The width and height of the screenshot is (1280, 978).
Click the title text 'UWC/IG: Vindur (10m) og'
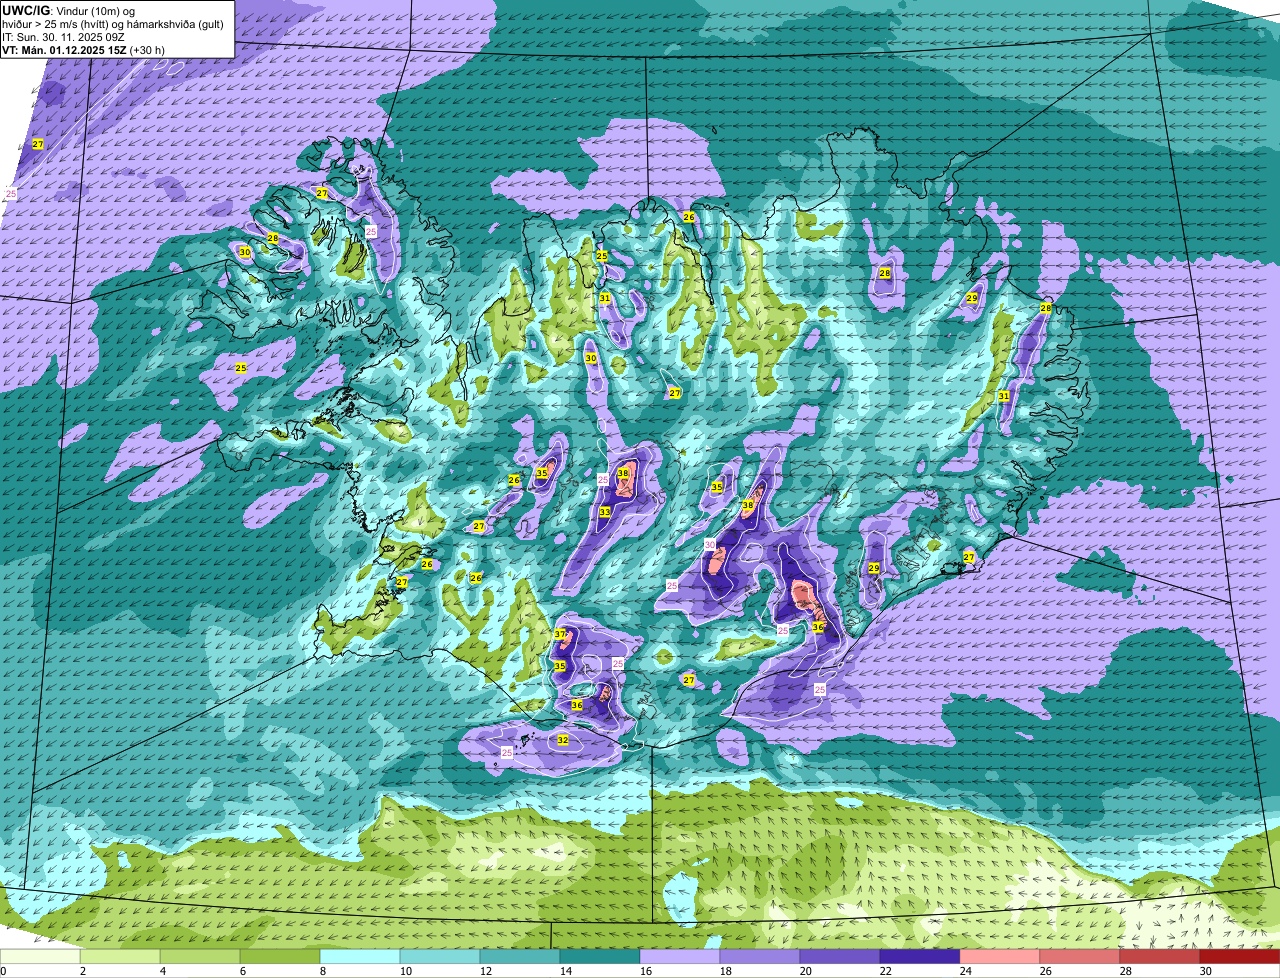coord(70,10)
